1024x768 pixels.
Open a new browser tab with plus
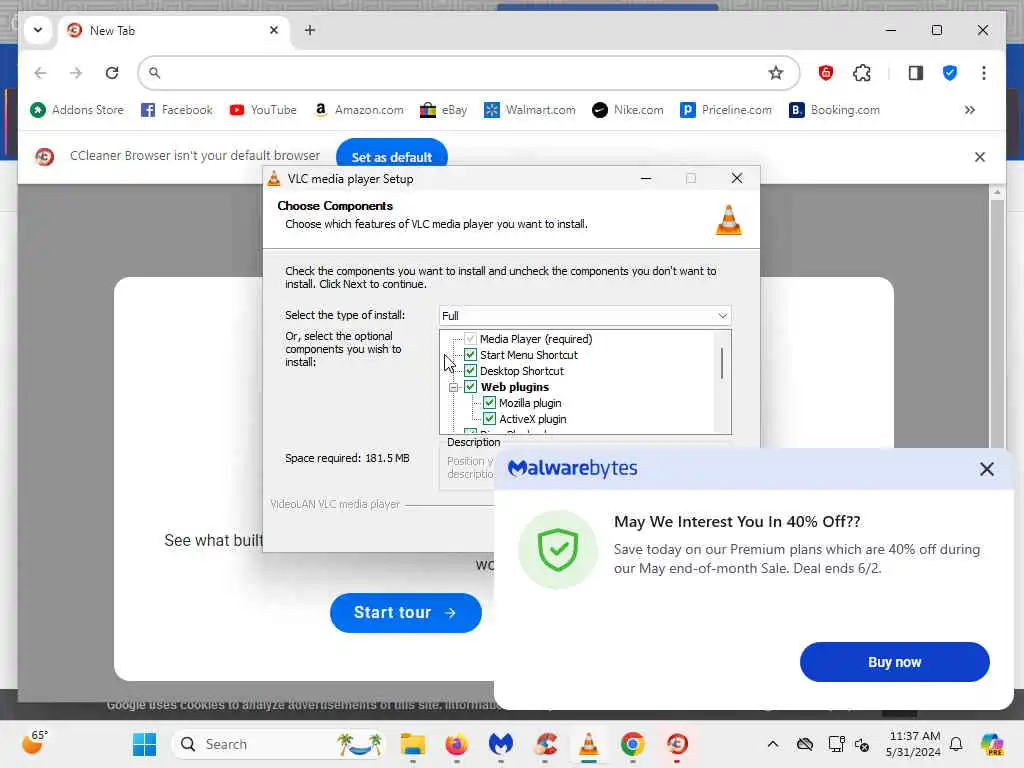(x=310, y=30)
